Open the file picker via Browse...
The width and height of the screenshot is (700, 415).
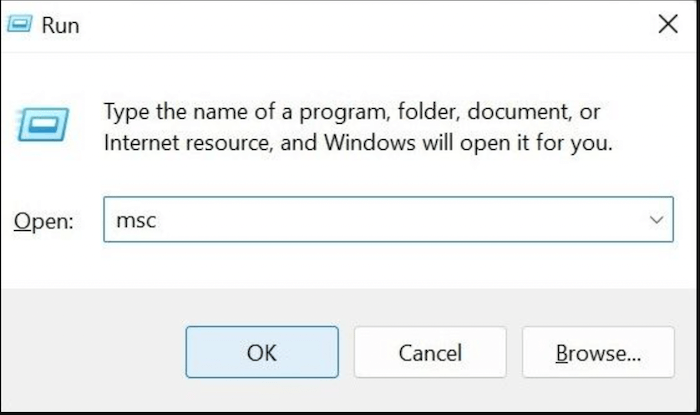[x=598, y=352]
